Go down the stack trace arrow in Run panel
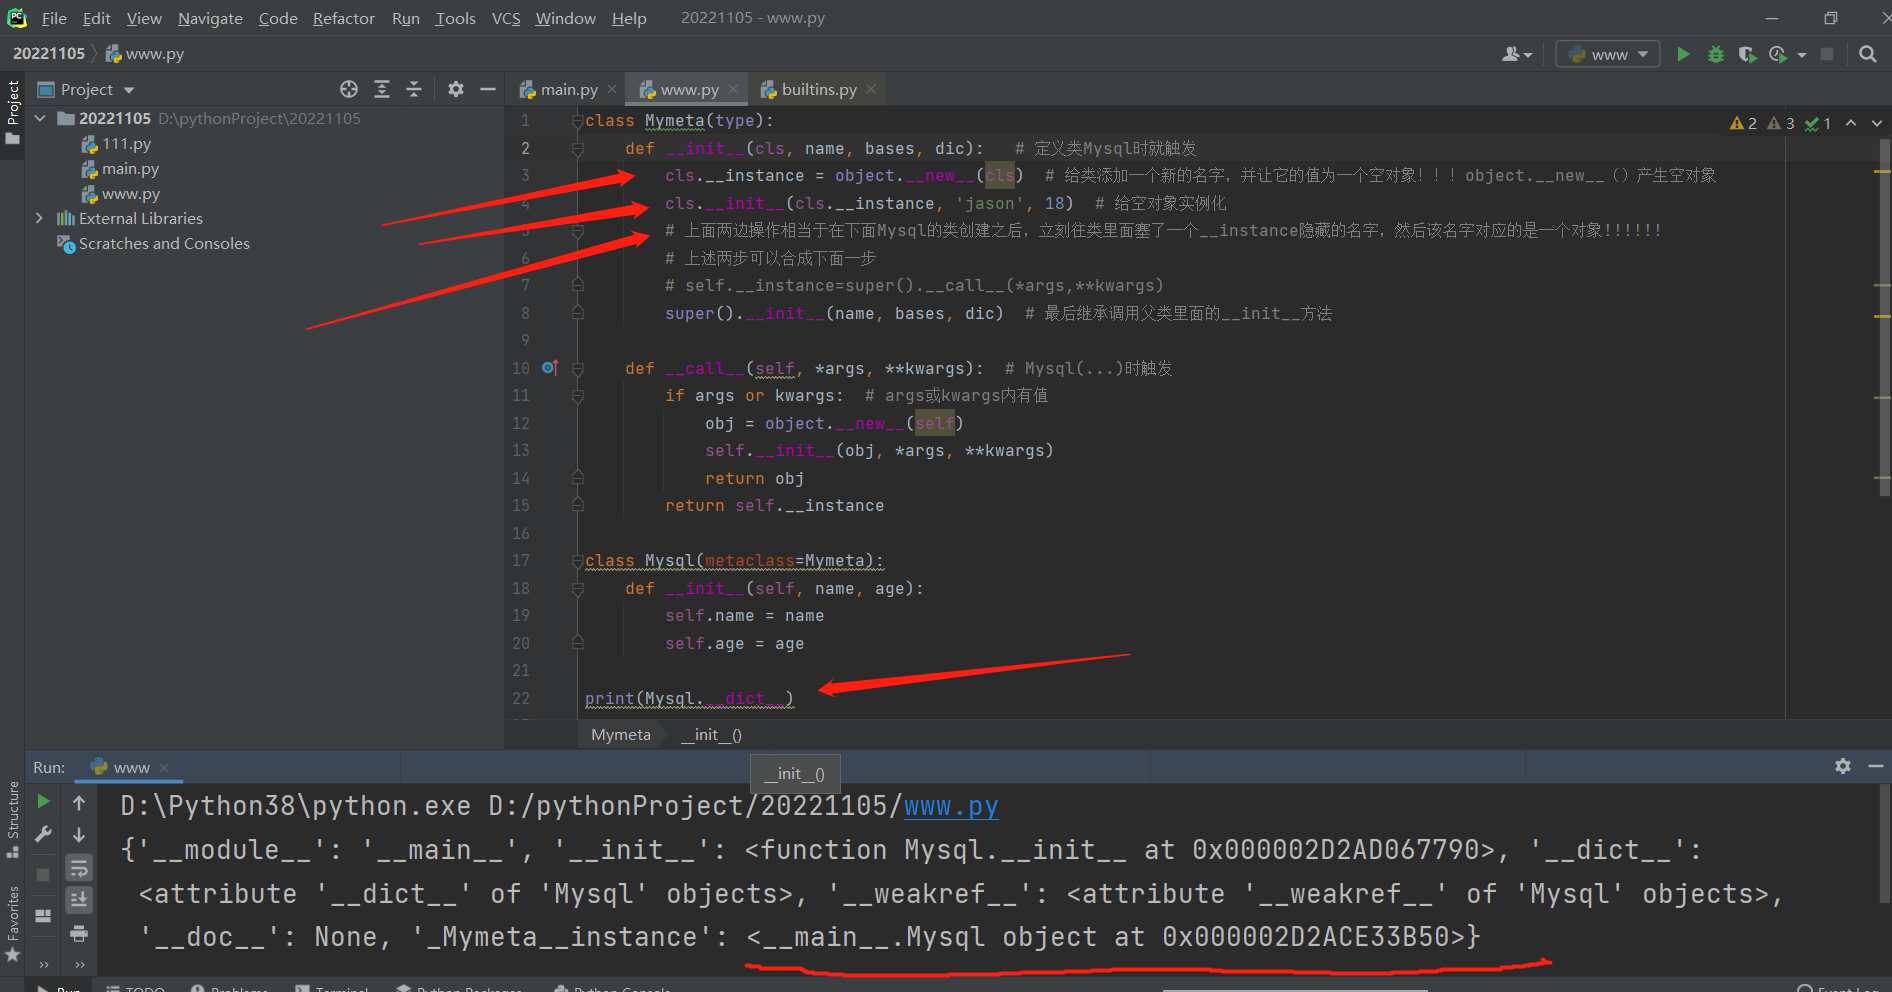The width and height of the screenshot is (1892, 992). tap(79, 834)
